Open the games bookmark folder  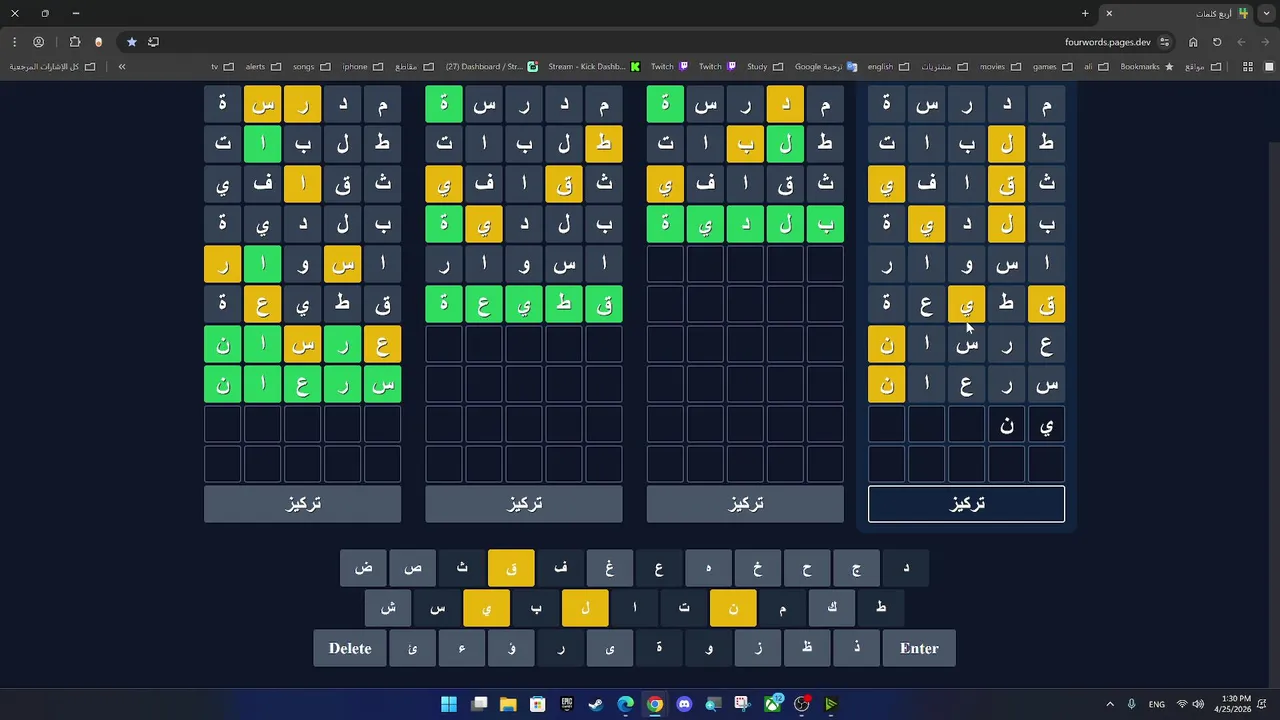pos(1052,67)
